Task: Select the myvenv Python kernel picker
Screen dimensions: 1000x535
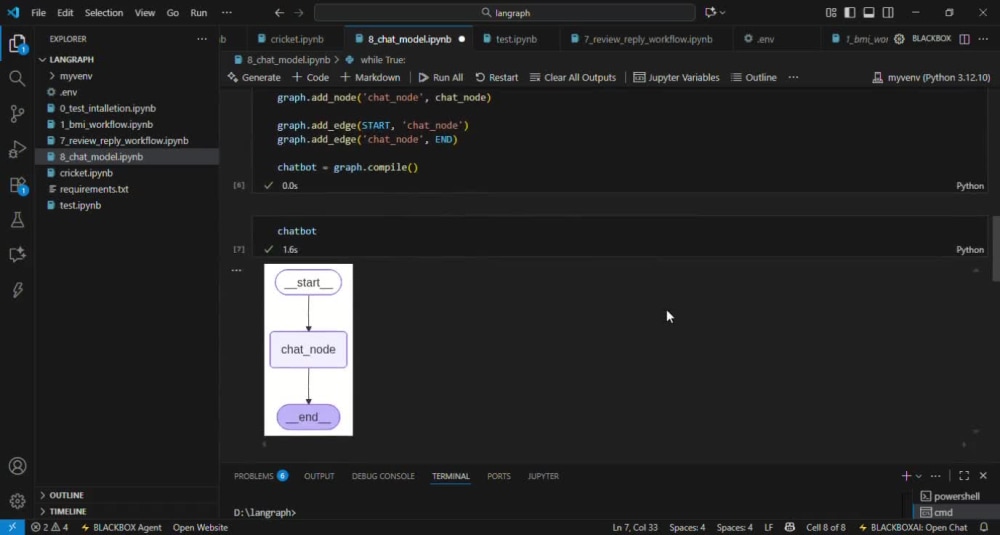Action: [x=931, y=77]
